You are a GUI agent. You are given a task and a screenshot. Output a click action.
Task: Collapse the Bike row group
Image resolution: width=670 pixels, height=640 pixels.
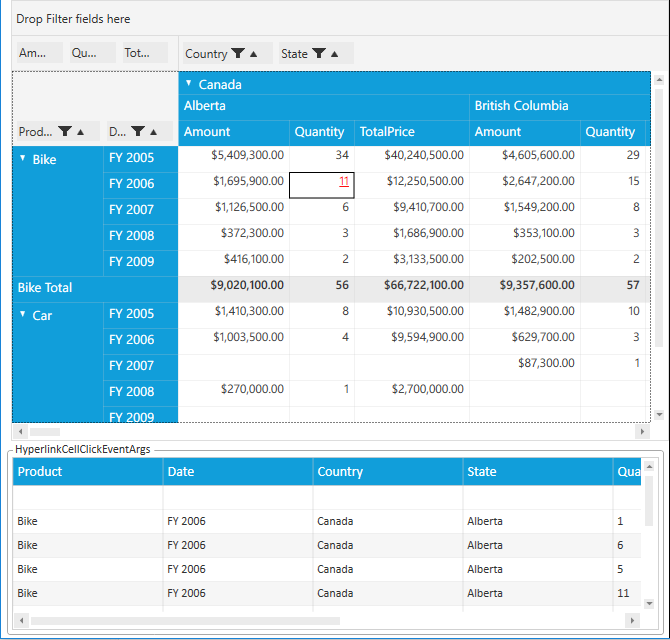(x=23, y=158)
